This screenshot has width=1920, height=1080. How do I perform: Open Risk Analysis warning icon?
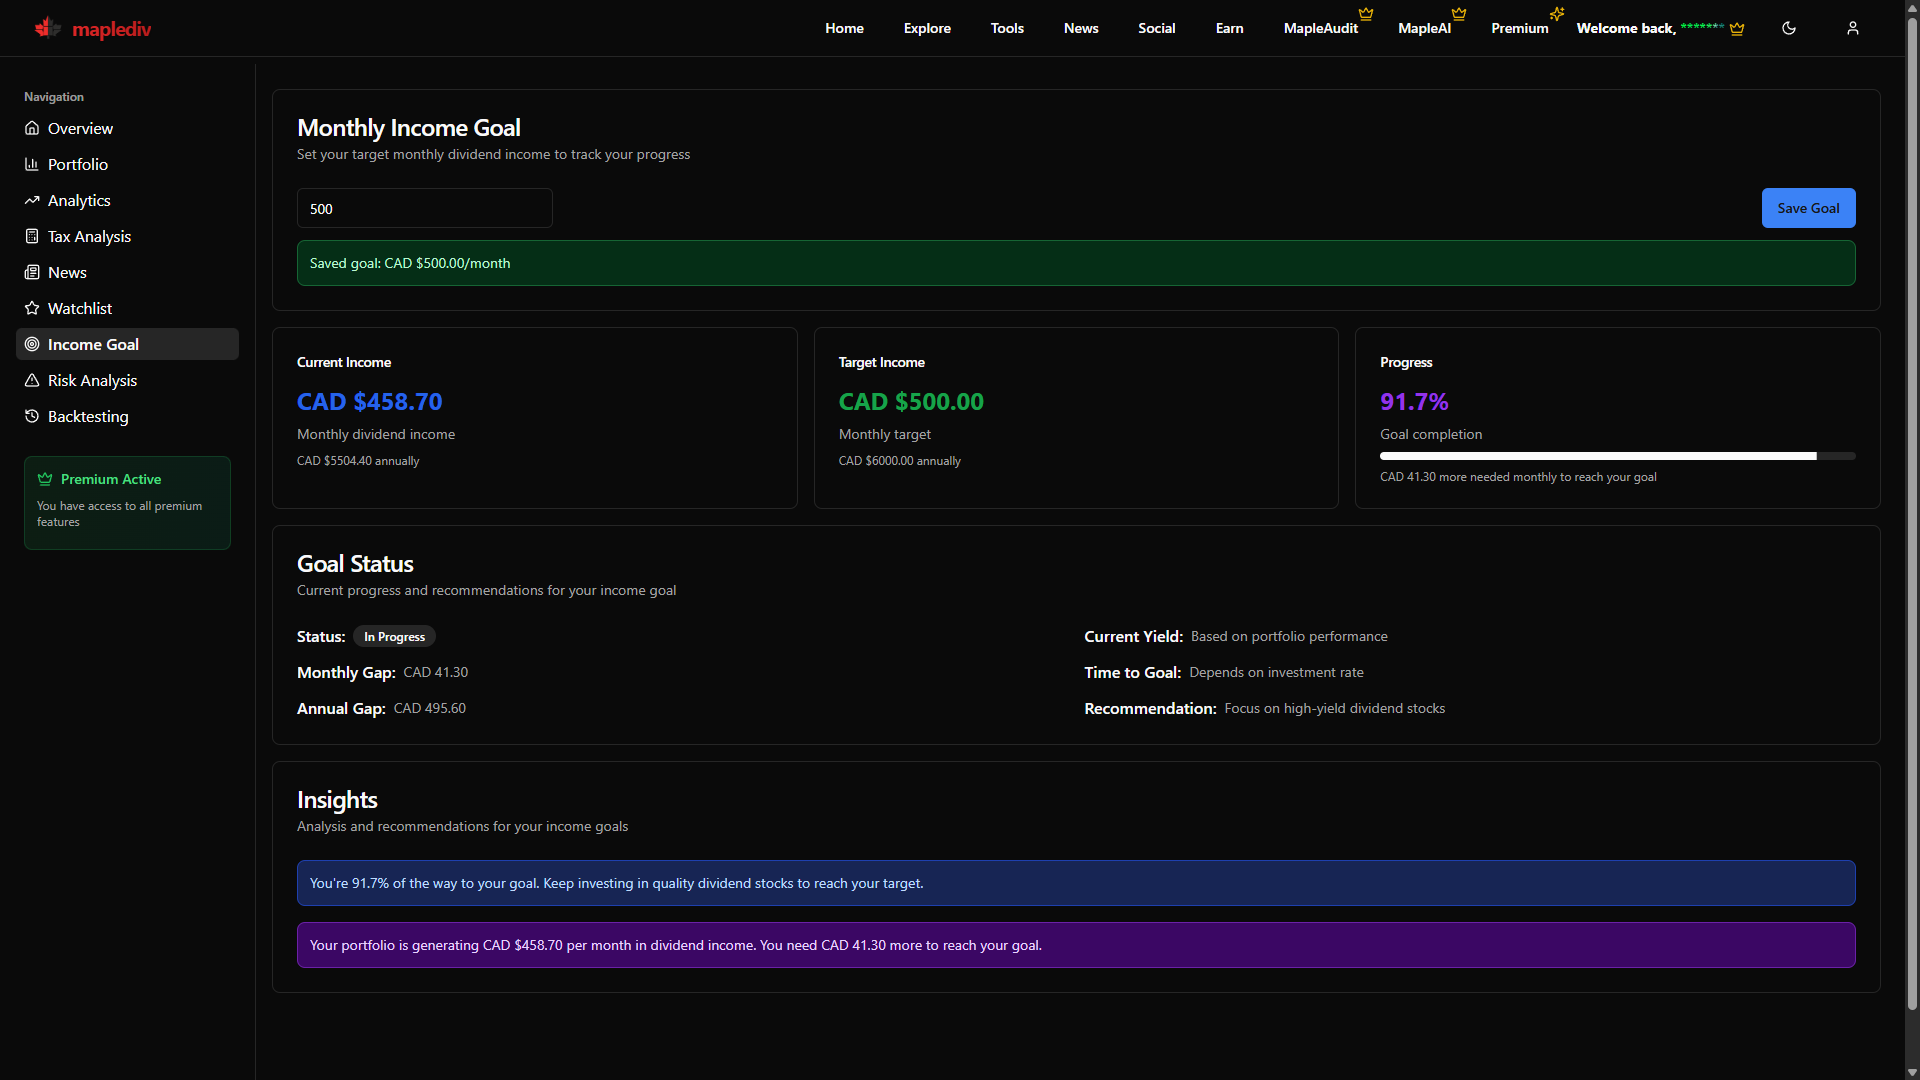(x=32, y=380)
